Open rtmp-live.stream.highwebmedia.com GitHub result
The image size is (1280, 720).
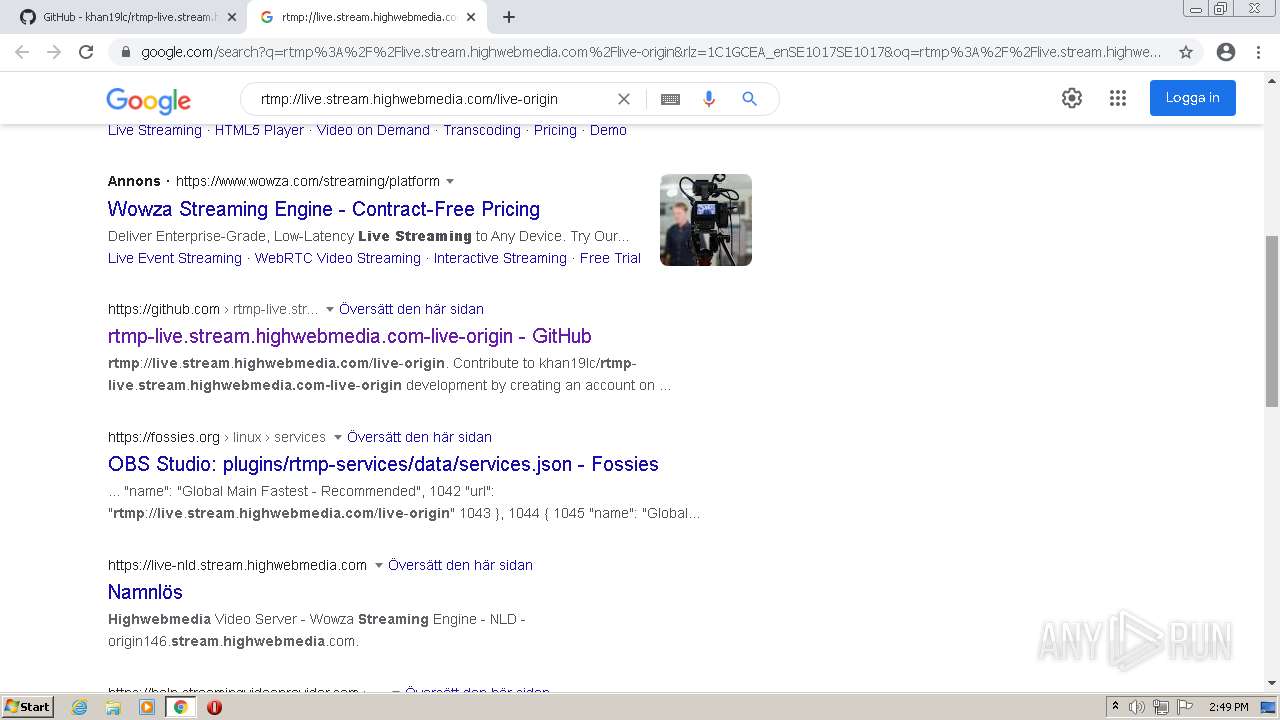coord(350,336)
